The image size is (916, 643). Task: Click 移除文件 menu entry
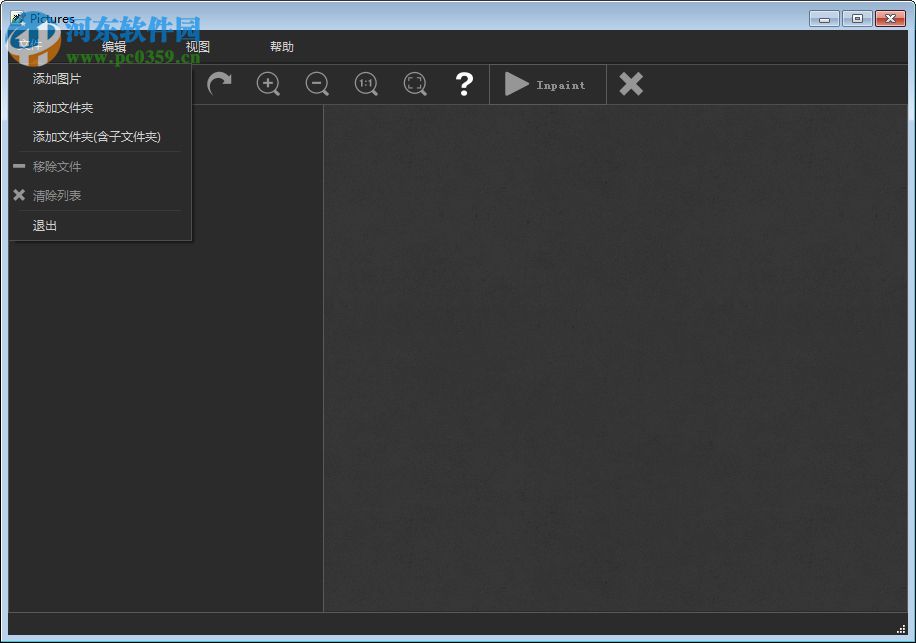pyautogui.click(x=100, y=166)
